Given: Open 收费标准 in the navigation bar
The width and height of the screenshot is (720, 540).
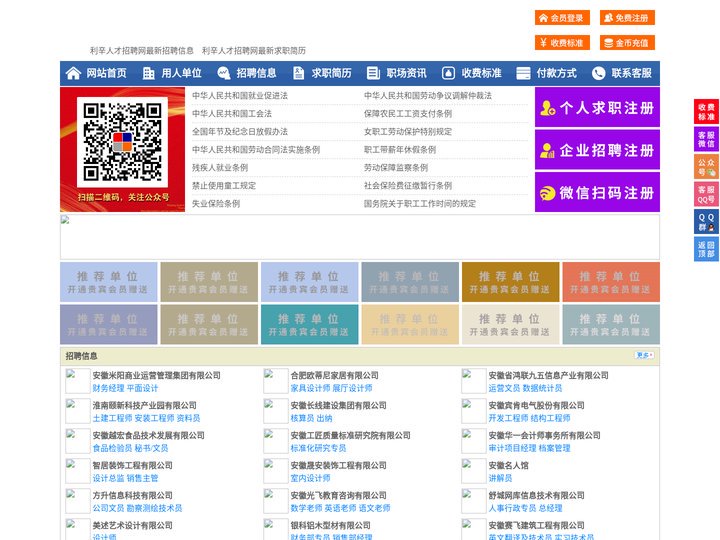Looking at the screenshot, I should click(481, 73).
